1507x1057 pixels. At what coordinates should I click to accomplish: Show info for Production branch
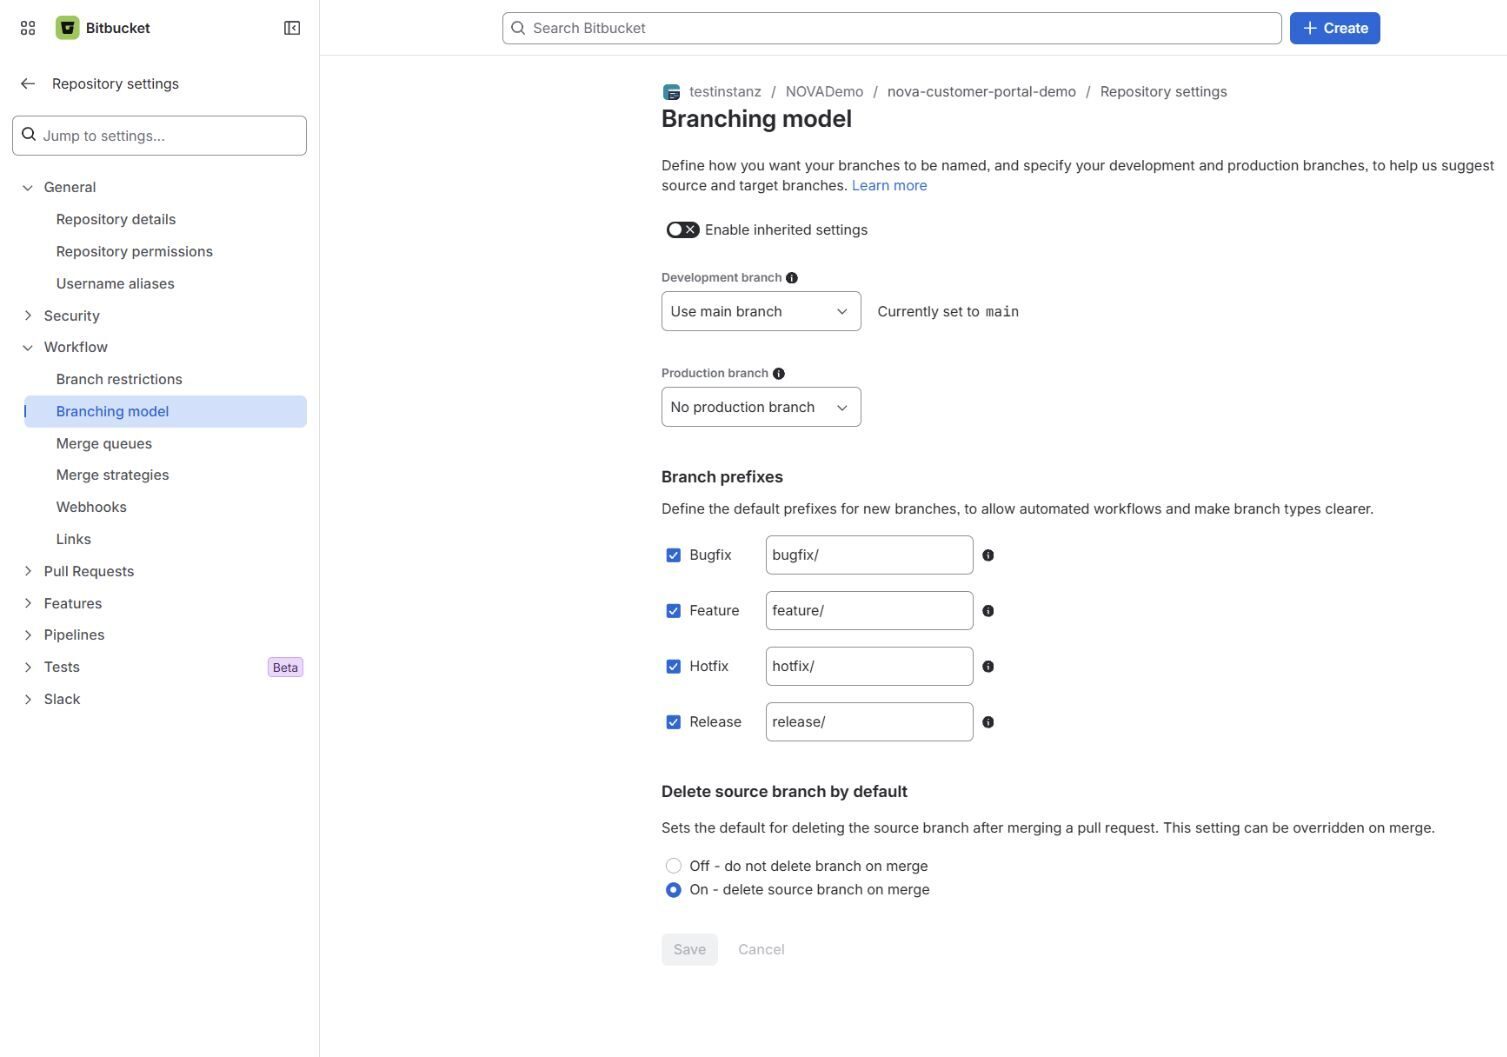(x=779, y=374)
